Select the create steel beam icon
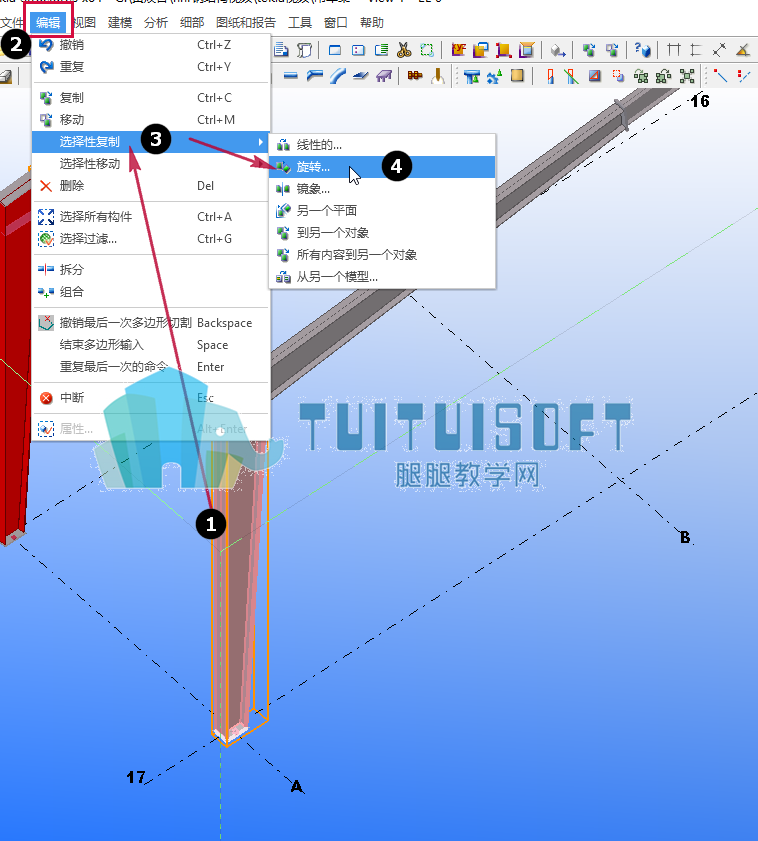Image resolution: width=758 pixels, height=841 pixels. click(290, 76)
